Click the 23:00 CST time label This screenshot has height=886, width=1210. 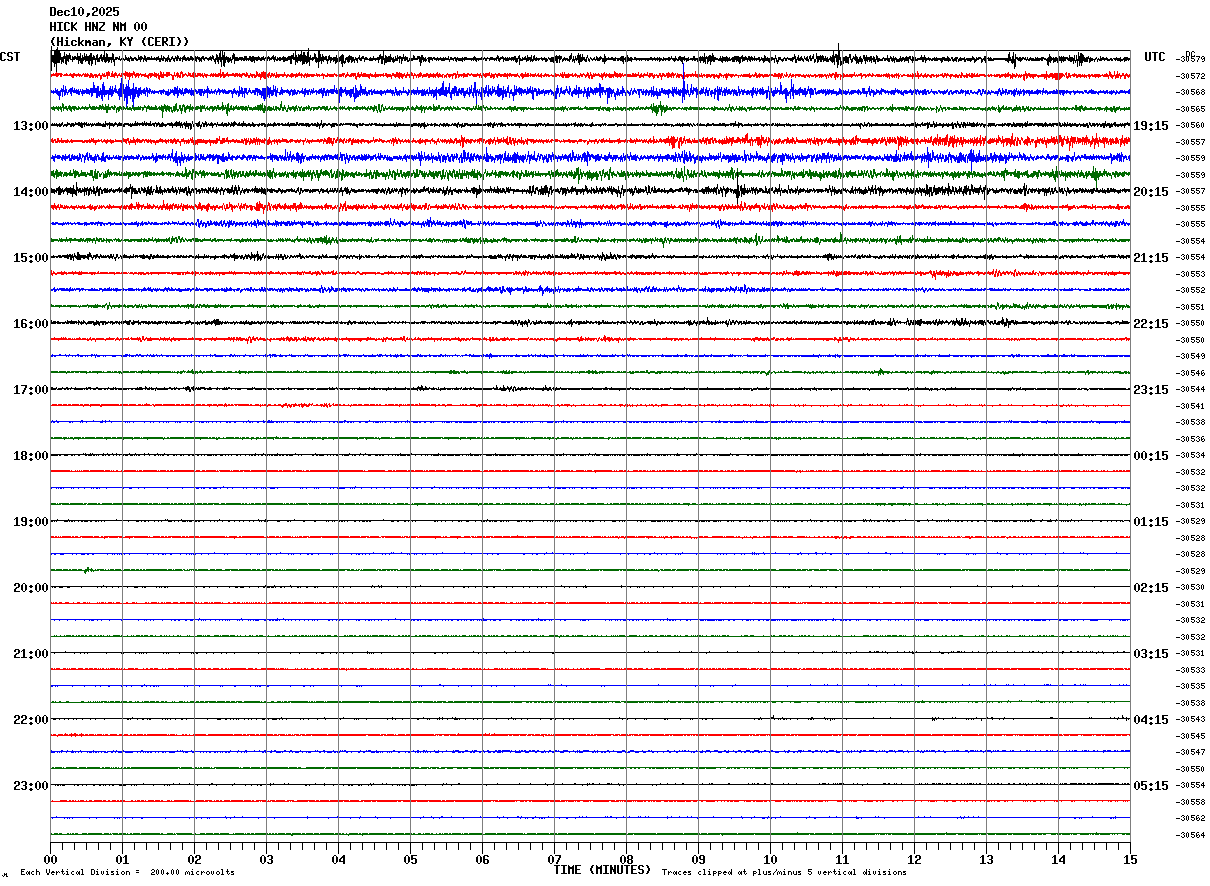pos(30,786)
